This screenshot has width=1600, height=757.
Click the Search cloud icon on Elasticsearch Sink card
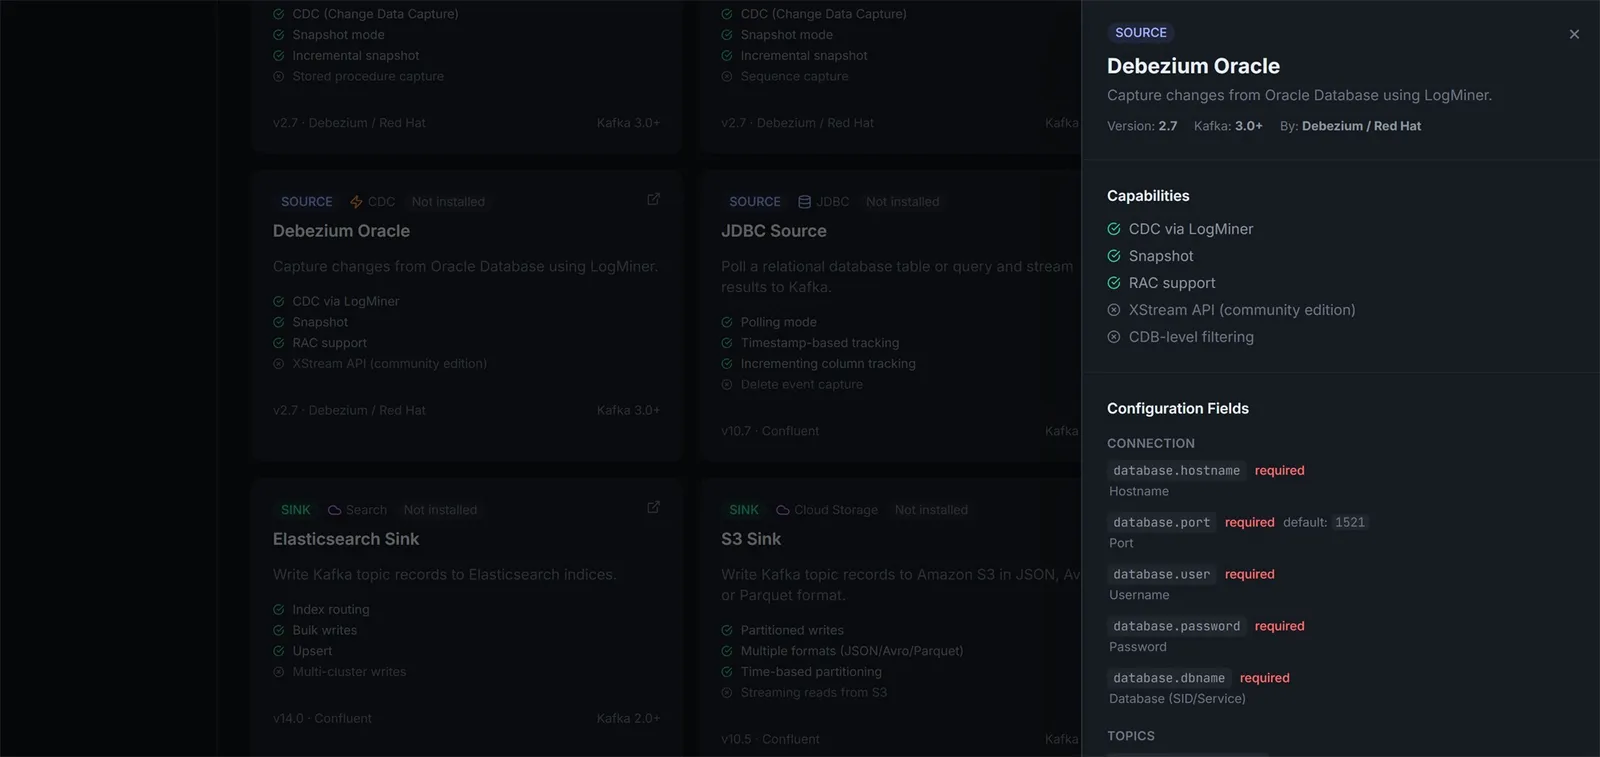click(335, 510)
